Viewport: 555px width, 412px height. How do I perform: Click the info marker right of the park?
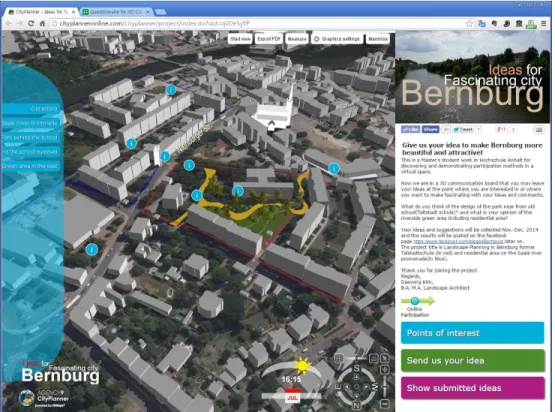(x=334, y=168)
